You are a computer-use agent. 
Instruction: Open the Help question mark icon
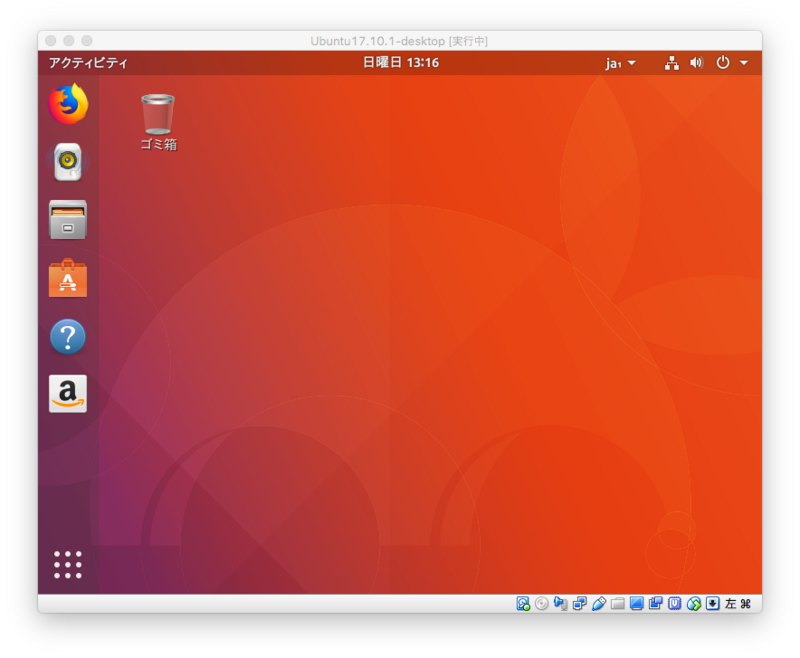click(x=68, y=337)
